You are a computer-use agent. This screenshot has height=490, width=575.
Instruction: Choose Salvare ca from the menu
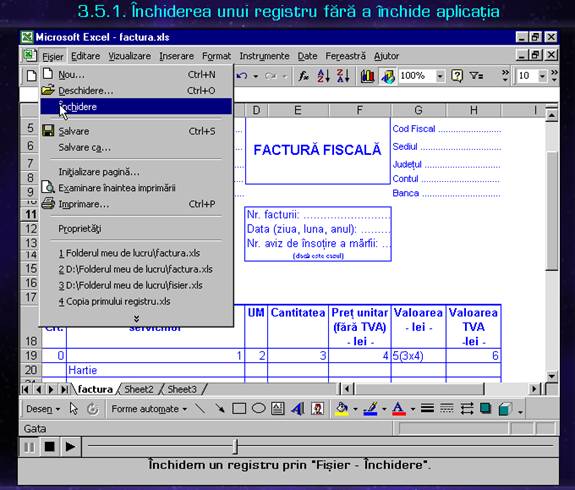tap(136, 147)
